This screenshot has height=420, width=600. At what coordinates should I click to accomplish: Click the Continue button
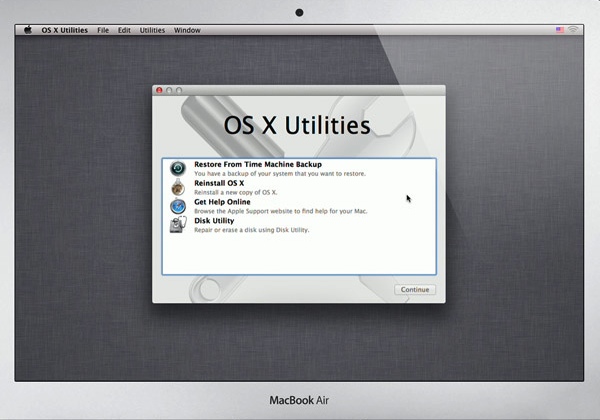click(x=415, y=290)
